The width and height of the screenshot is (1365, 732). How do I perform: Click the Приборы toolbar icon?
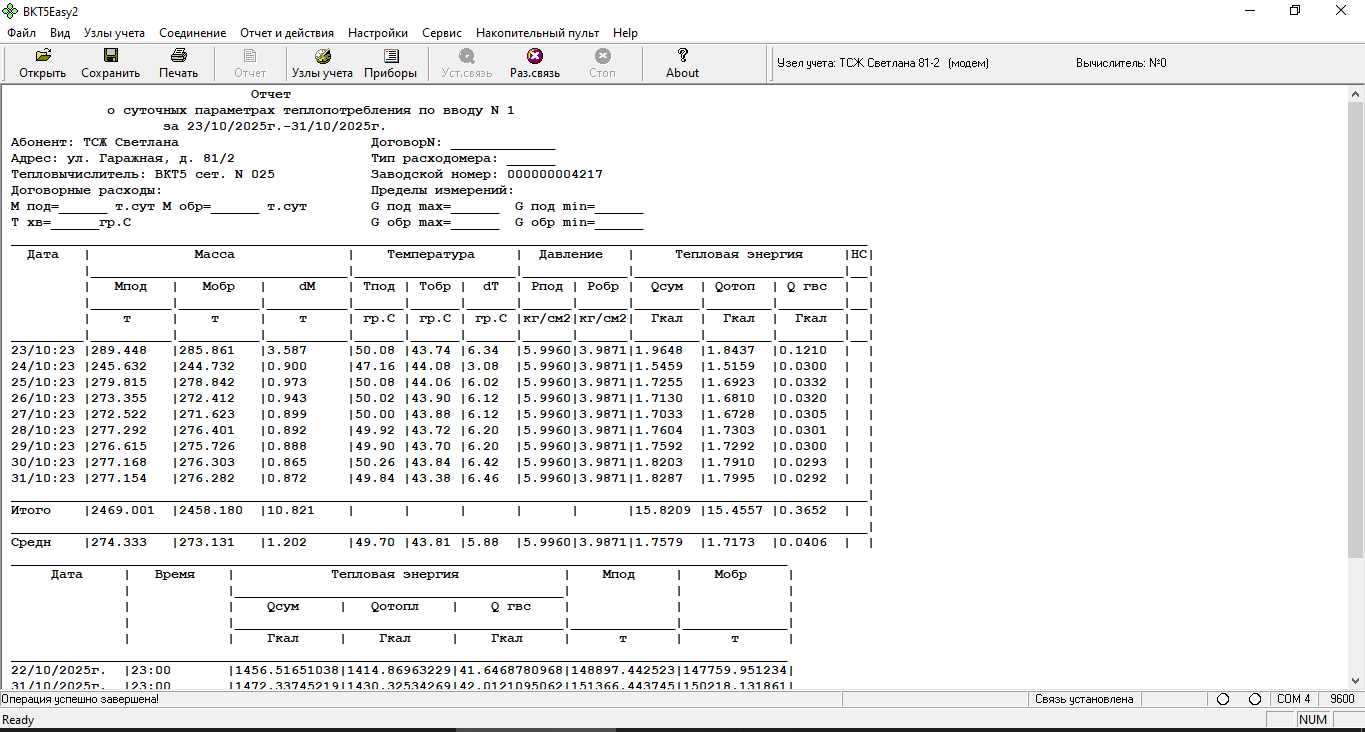tap(391, 63)
